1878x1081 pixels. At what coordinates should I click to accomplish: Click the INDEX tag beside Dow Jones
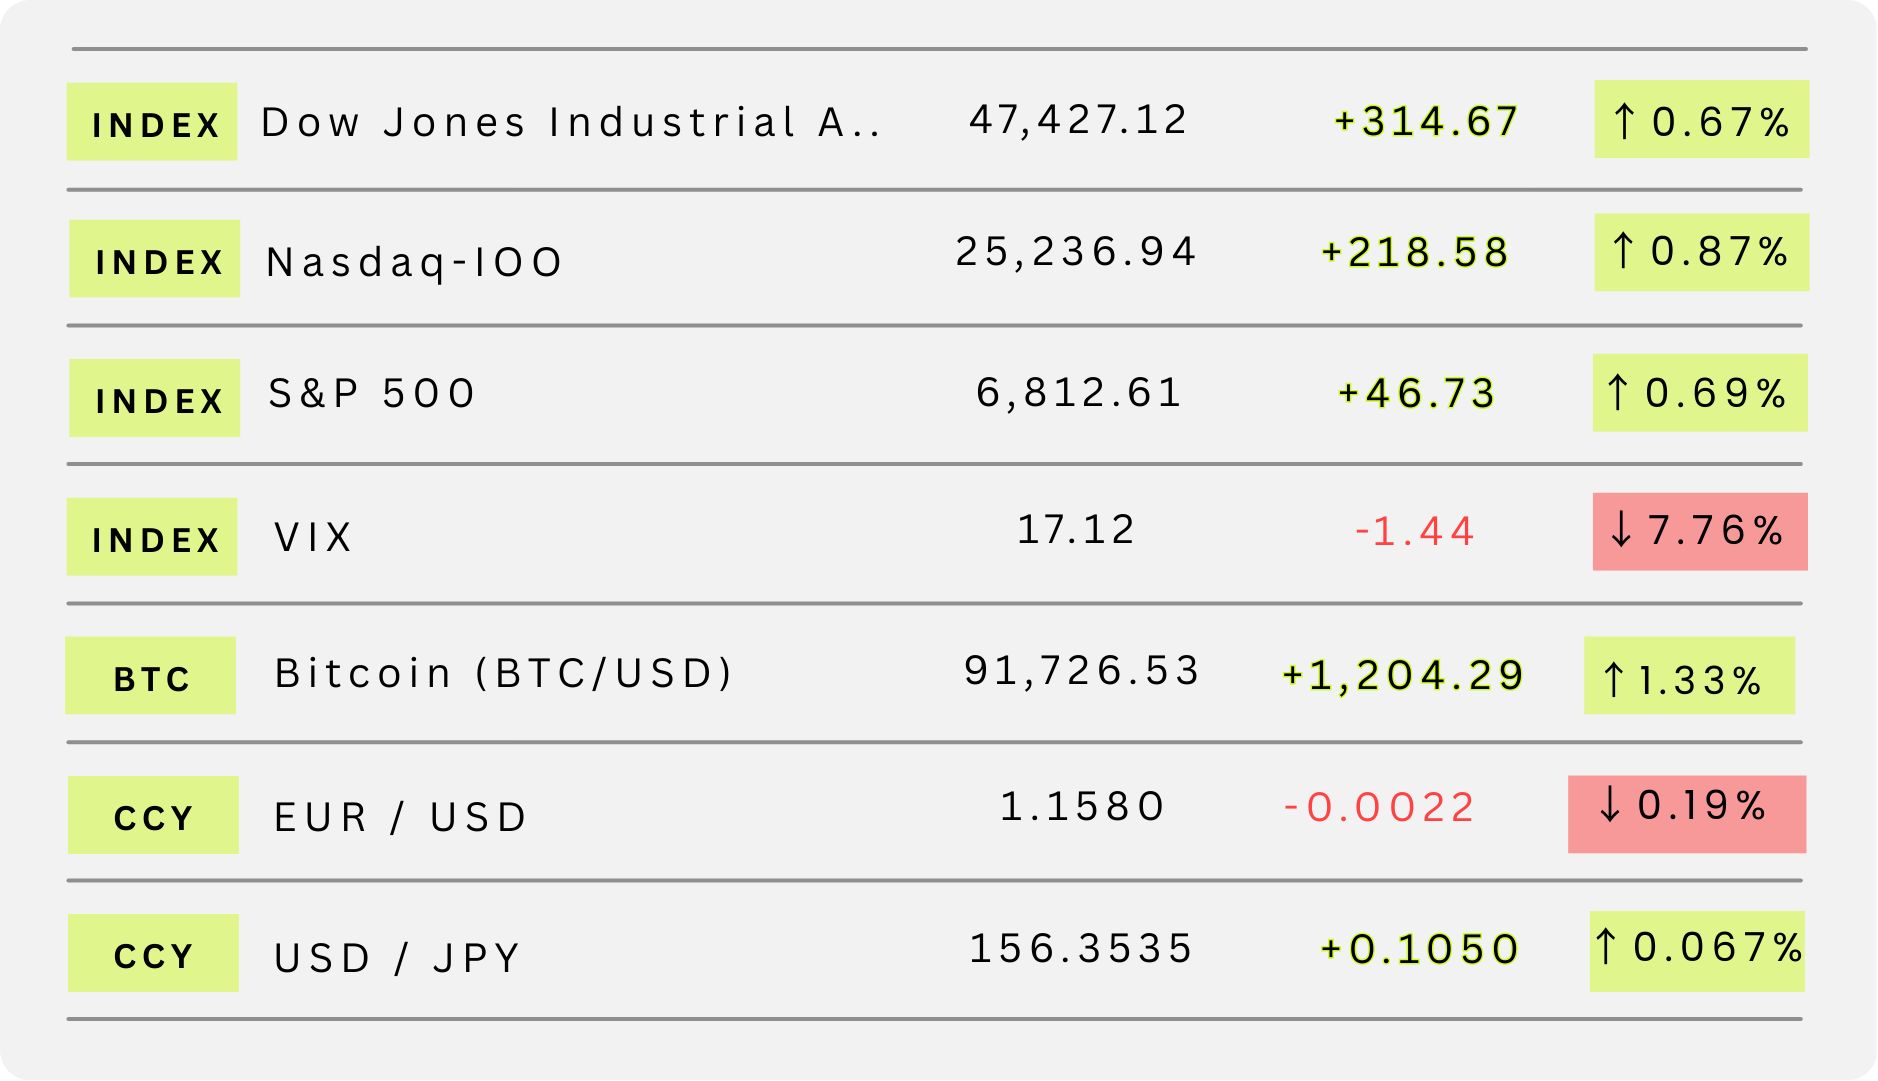152,122
